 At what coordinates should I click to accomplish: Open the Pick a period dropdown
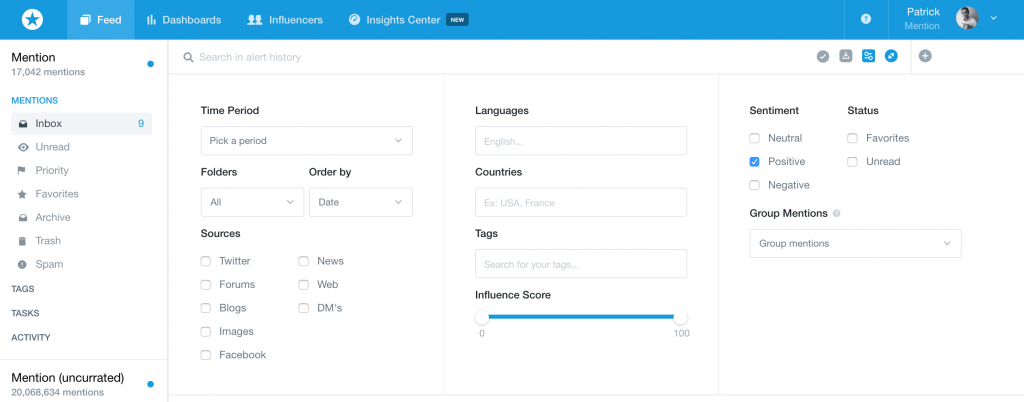point(307,141)
